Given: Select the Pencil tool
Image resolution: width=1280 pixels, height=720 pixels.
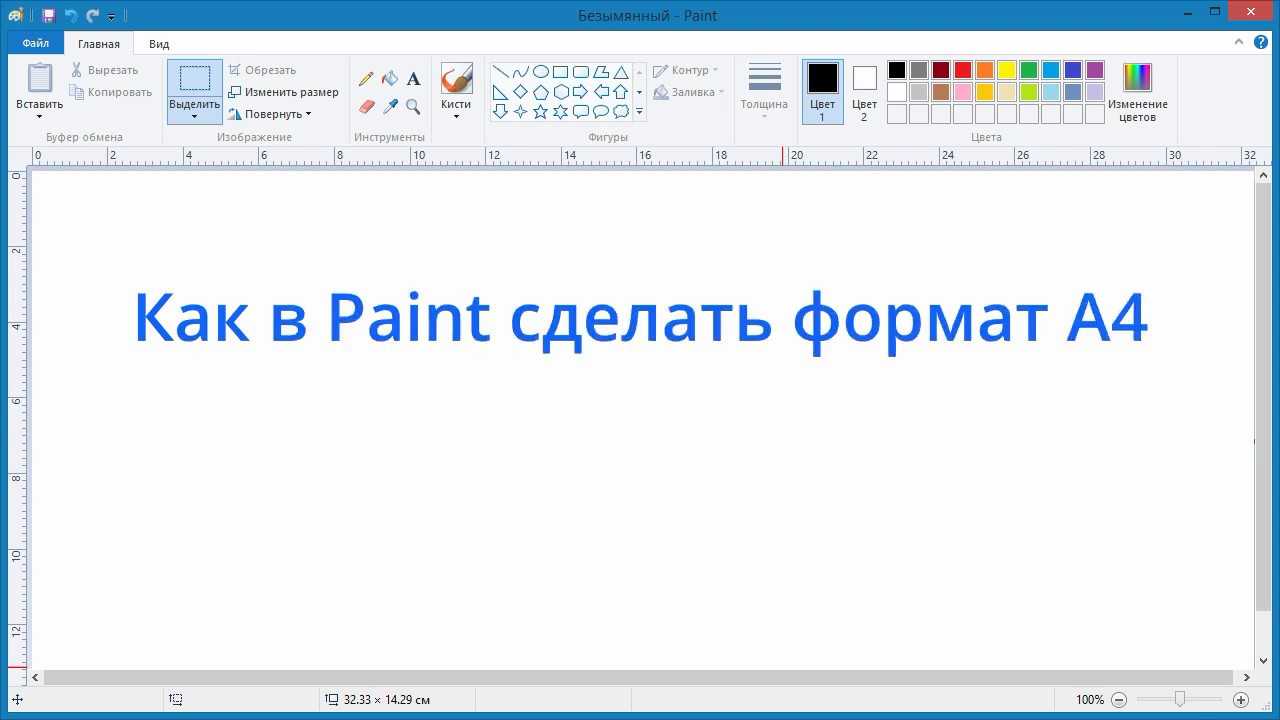Looking at the screenshot, I should pyautogui.click(x=366, y=79).
